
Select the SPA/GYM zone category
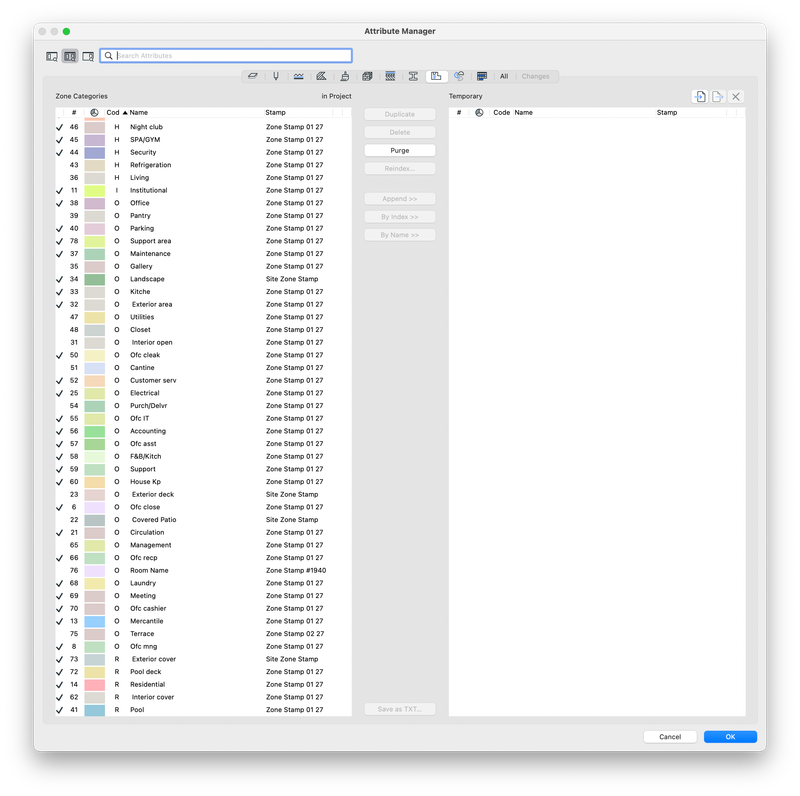coord(204,140)
